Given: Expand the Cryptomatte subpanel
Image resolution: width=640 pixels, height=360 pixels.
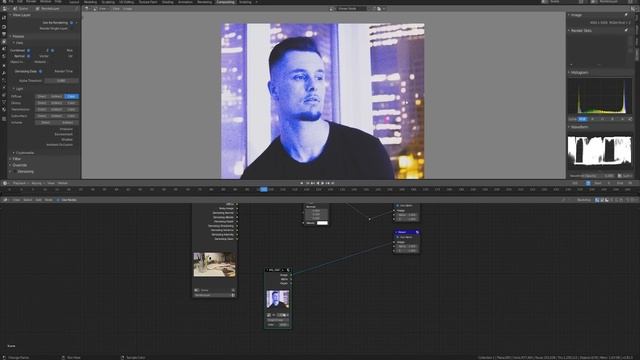Looking at the screenshot, I should 13,153.
